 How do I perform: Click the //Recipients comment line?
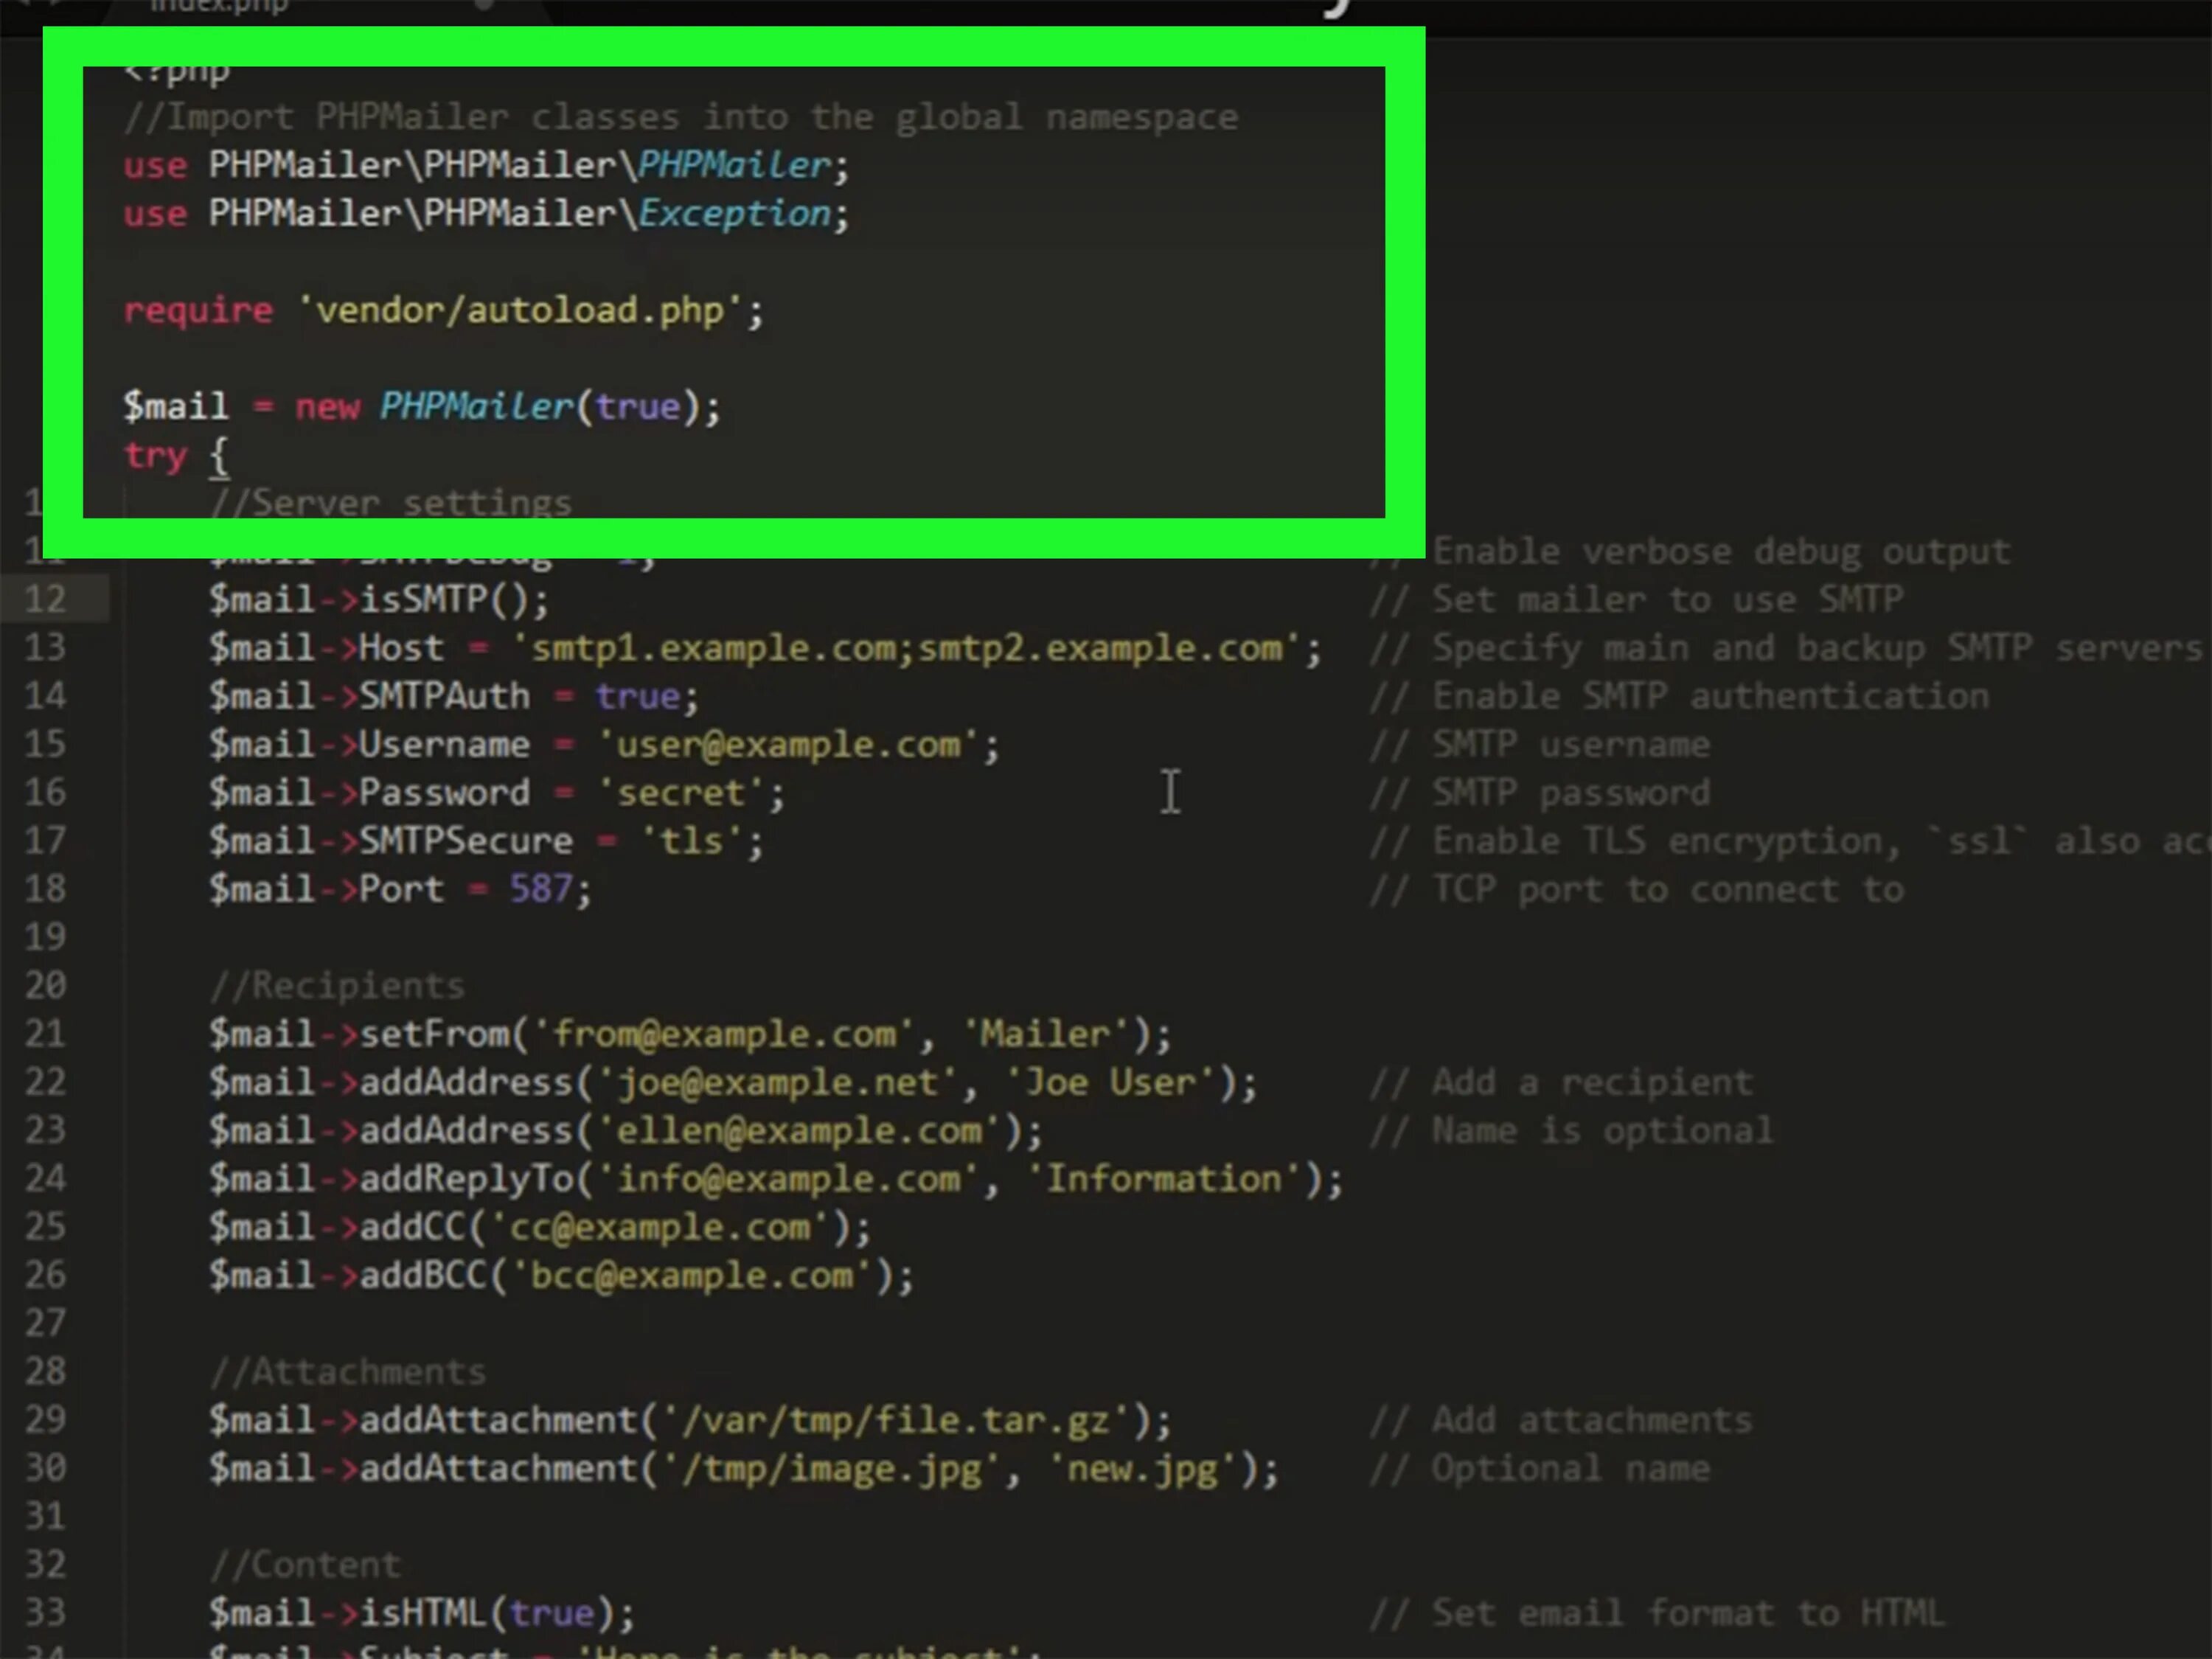click(x=340, y=985)
